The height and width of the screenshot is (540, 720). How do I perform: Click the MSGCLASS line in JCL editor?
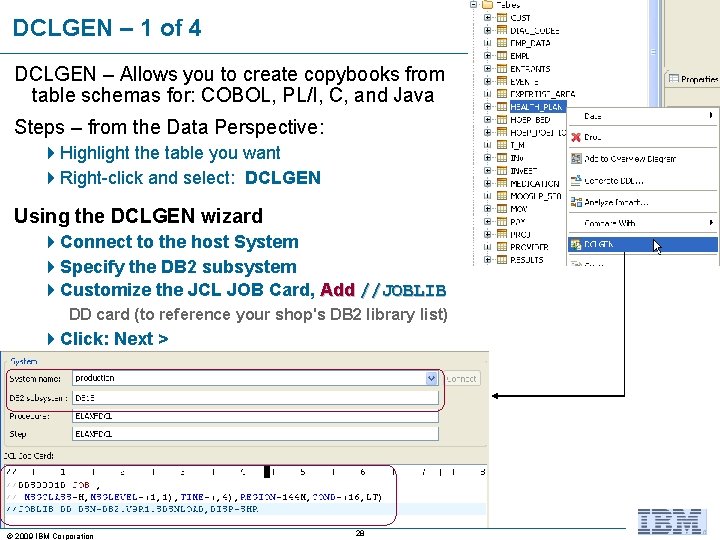[194, 497]
